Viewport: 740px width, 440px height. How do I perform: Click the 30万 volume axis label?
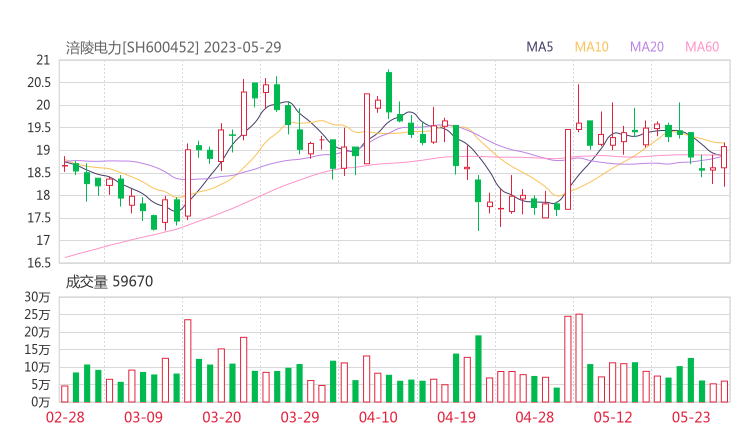(37, 297)
